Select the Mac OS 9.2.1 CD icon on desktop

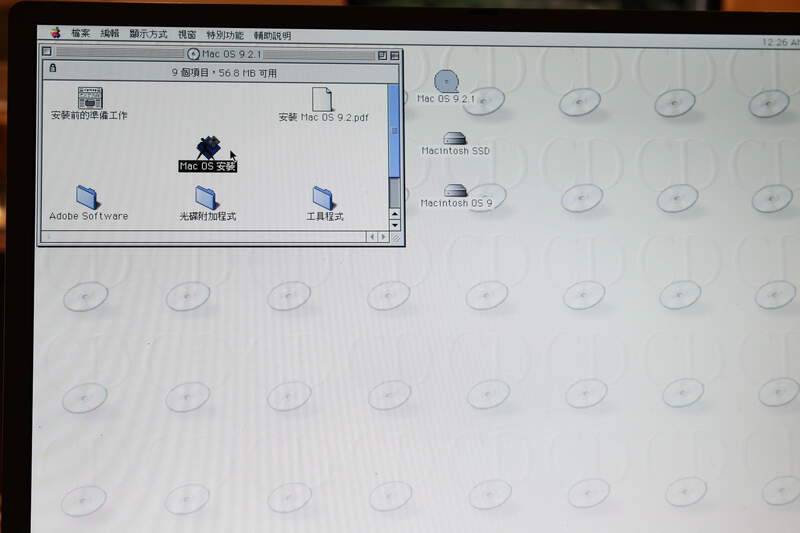(x=447, y=82)
